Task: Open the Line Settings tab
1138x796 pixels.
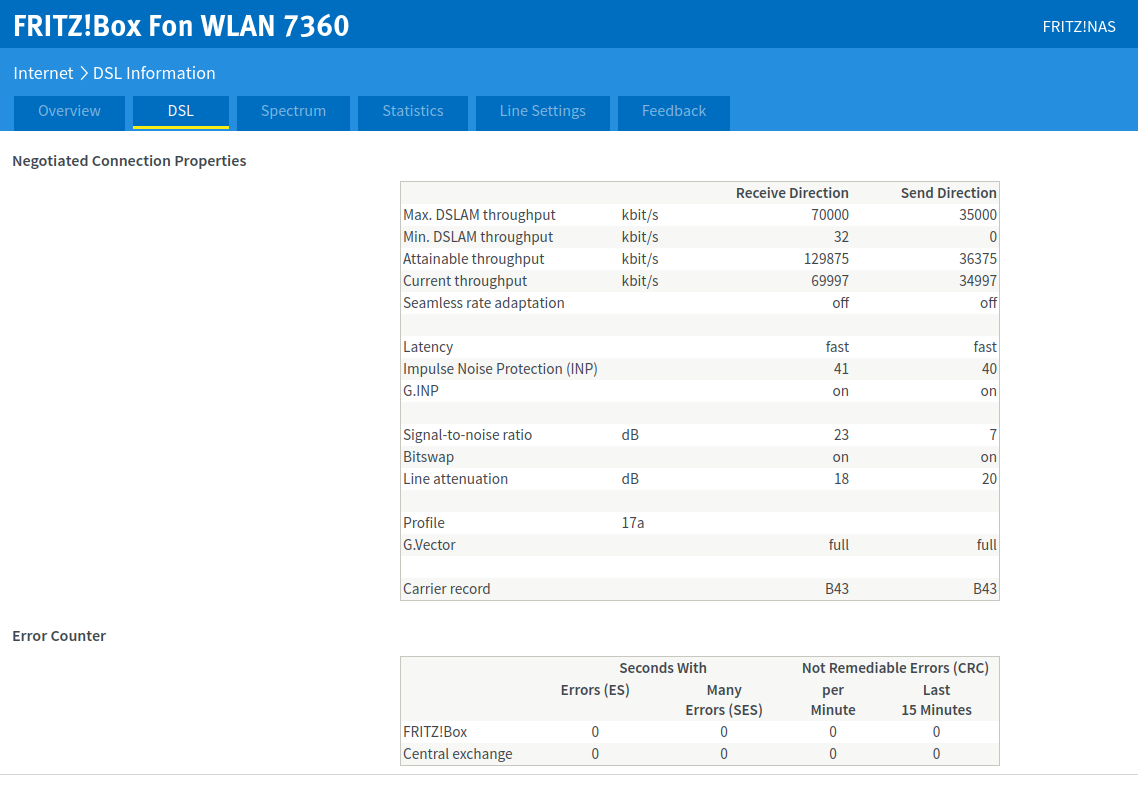Action: click(x=543, y=112)
